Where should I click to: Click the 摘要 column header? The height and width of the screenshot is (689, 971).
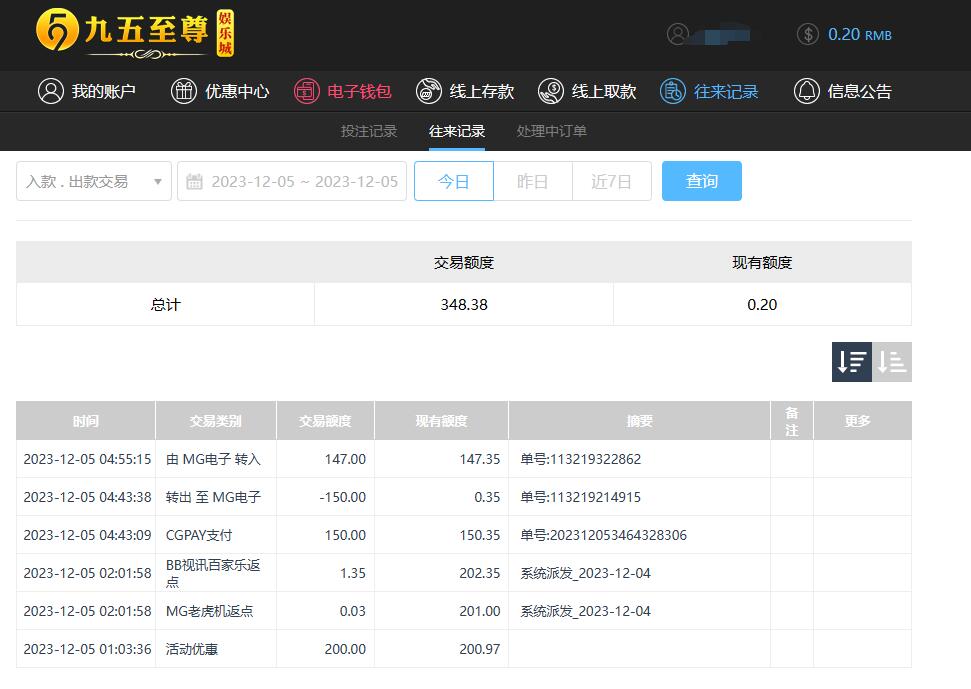coord(639,421)
